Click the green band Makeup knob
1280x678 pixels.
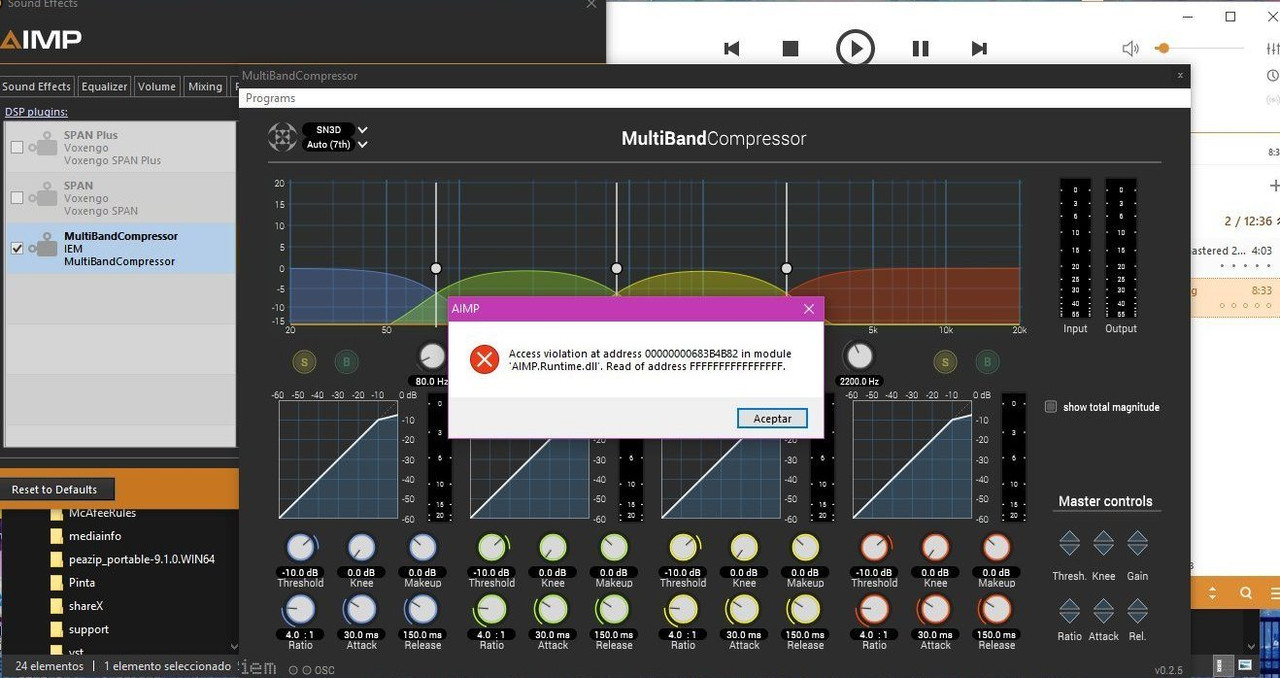click(613, 547)
